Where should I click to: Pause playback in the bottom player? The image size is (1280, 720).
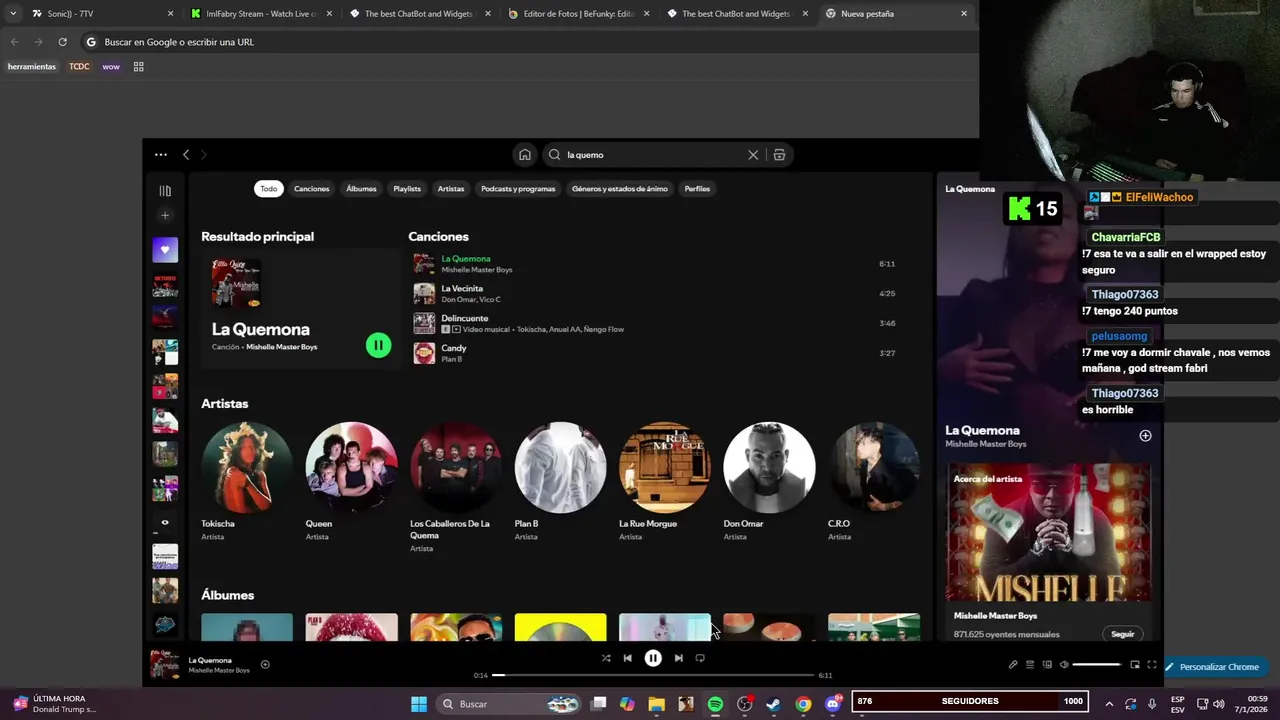pyautogui.click(x=653, y=658)
